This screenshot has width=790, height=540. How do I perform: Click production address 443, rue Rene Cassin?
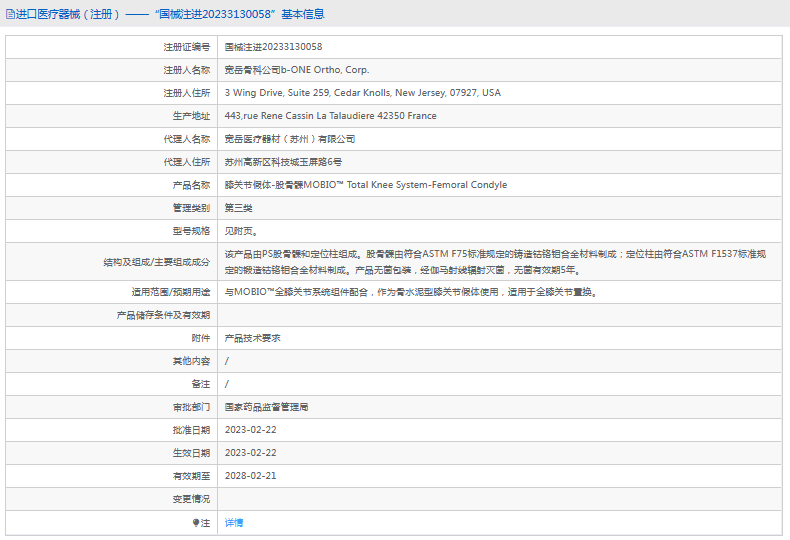(330, 116)
